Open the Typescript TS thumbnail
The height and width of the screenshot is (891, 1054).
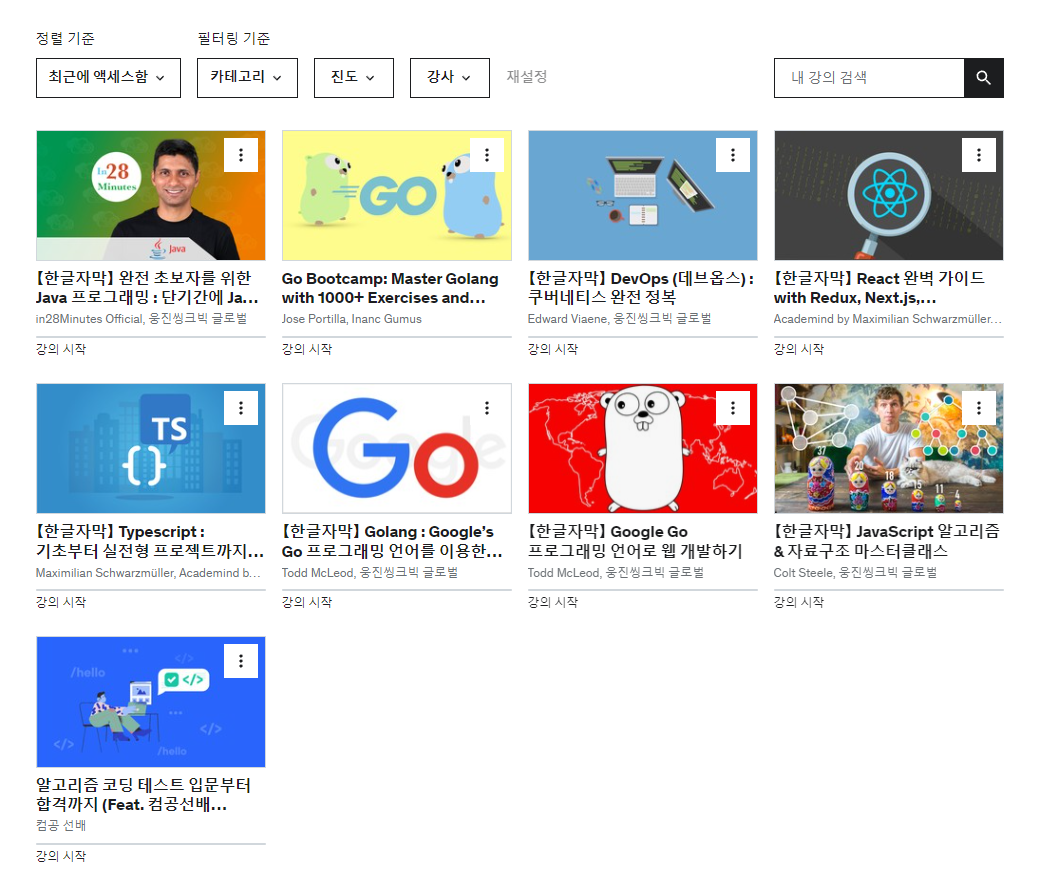pos(151,449)
